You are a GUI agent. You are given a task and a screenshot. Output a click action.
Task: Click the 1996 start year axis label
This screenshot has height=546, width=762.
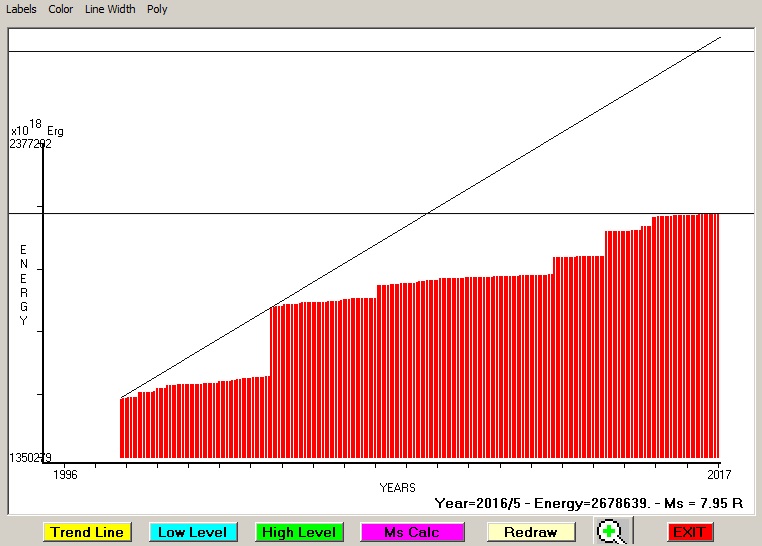(65, 473)
